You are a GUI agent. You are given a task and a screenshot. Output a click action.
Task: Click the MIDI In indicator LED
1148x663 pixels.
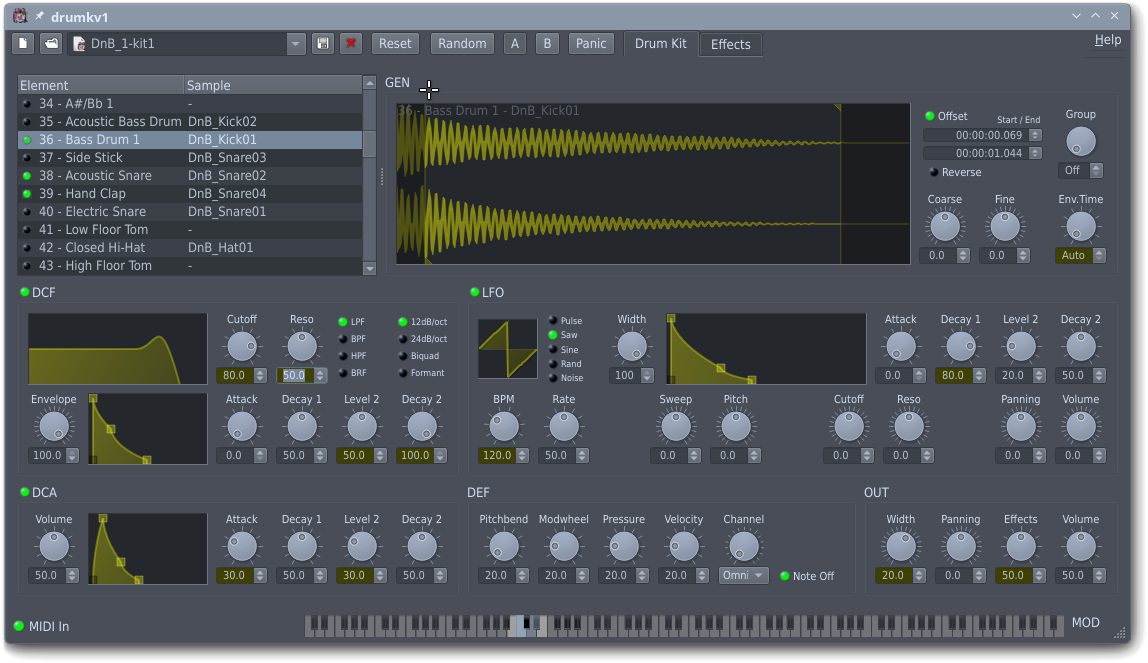click(x=19, y=626)
